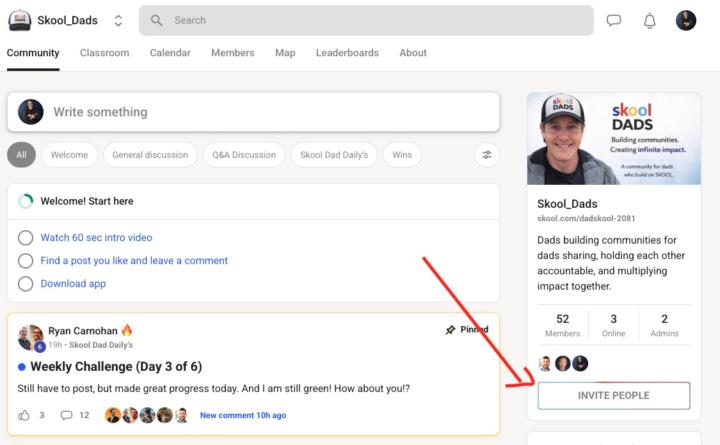Click the pin icon on Ryan's post

[x=450, y=329]
